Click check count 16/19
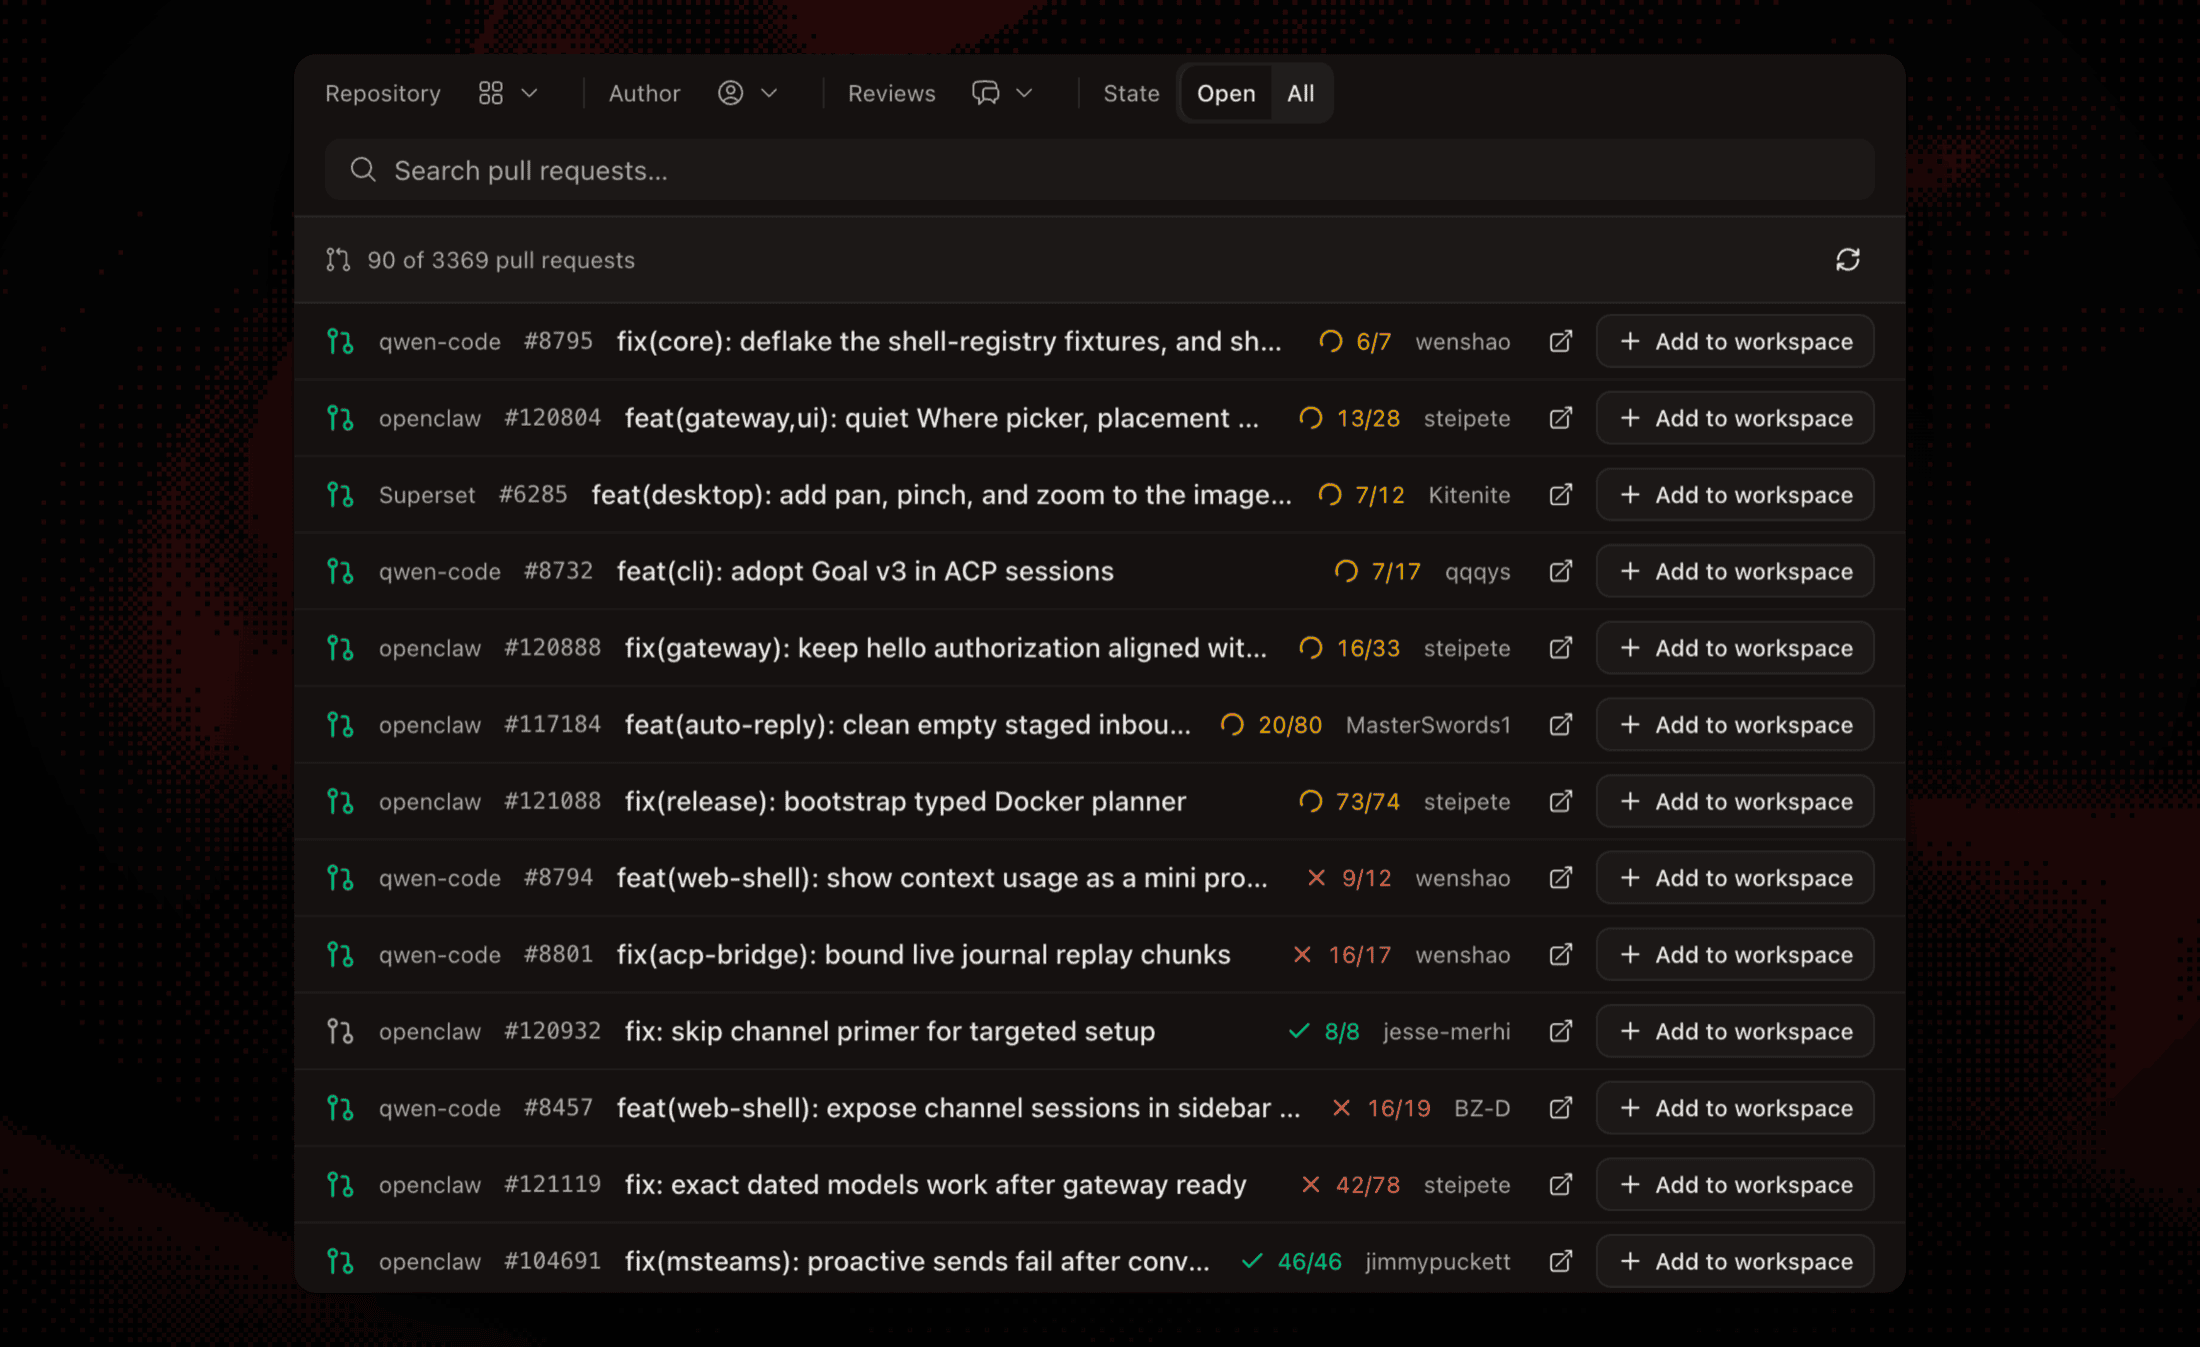This screenshot has height=1347, width=2200. coord(1399,1108)
